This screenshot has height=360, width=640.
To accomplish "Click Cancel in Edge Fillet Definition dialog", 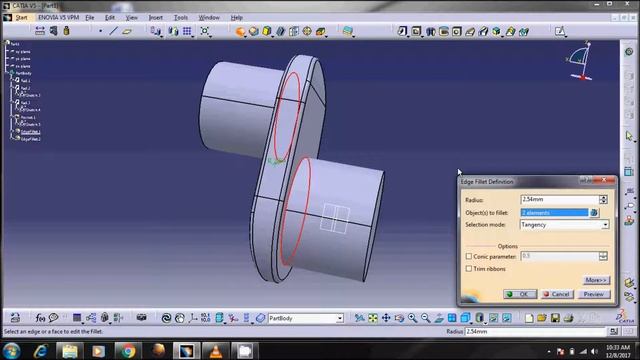I will pyautogui.click(x=557, y=294).
